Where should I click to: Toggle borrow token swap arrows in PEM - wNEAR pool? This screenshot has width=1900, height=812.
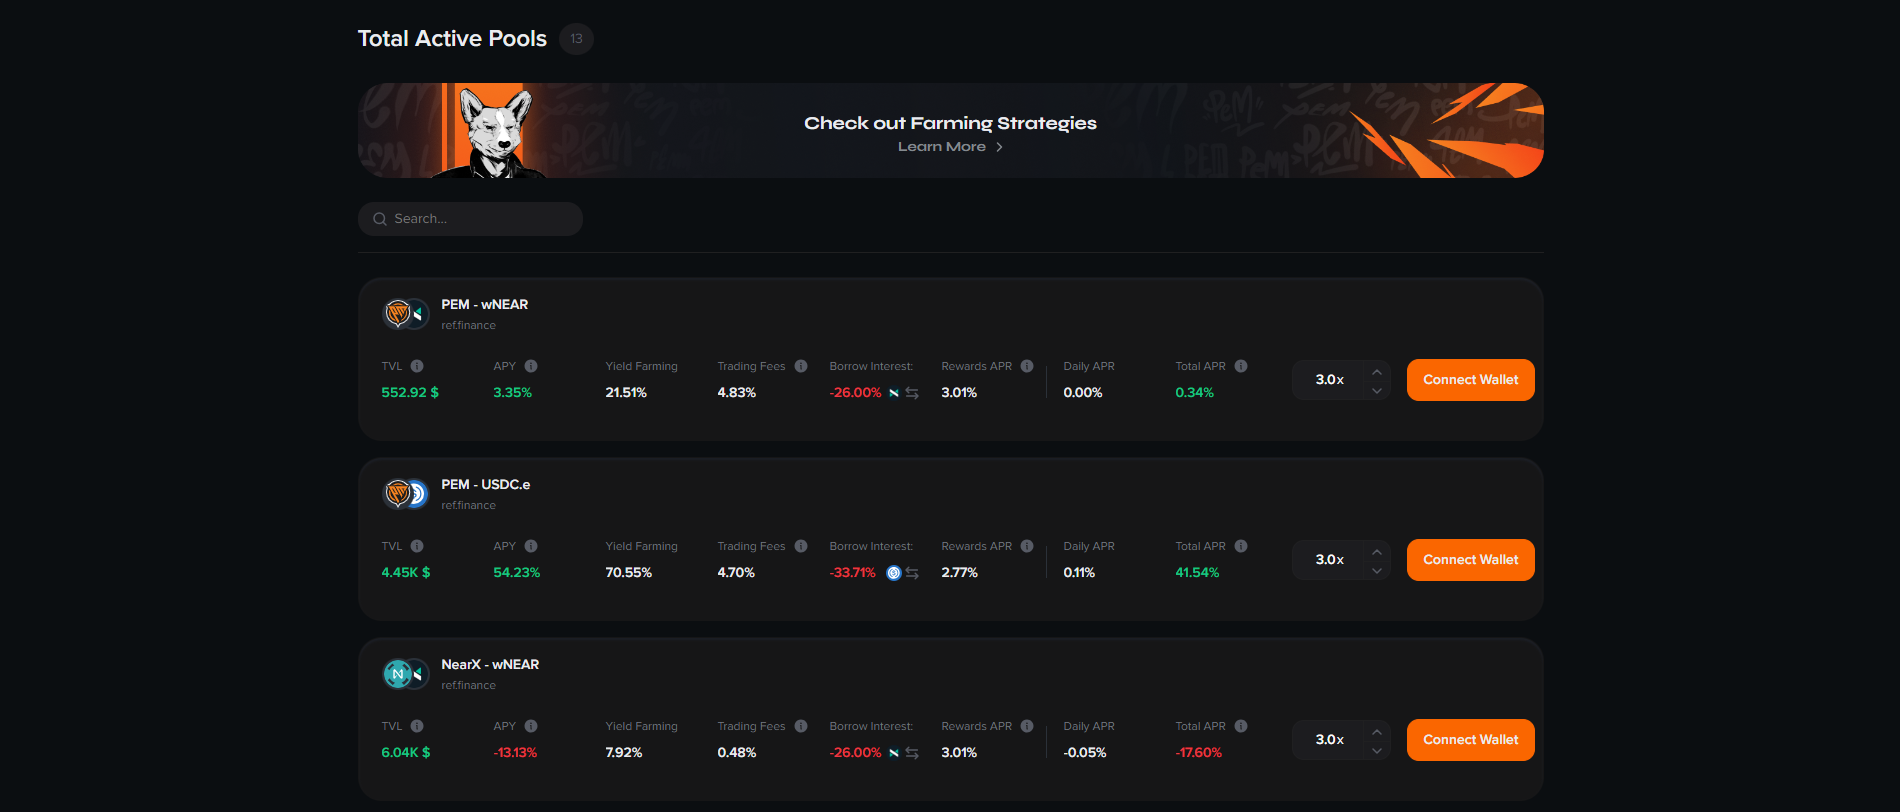tap(912, 393)
